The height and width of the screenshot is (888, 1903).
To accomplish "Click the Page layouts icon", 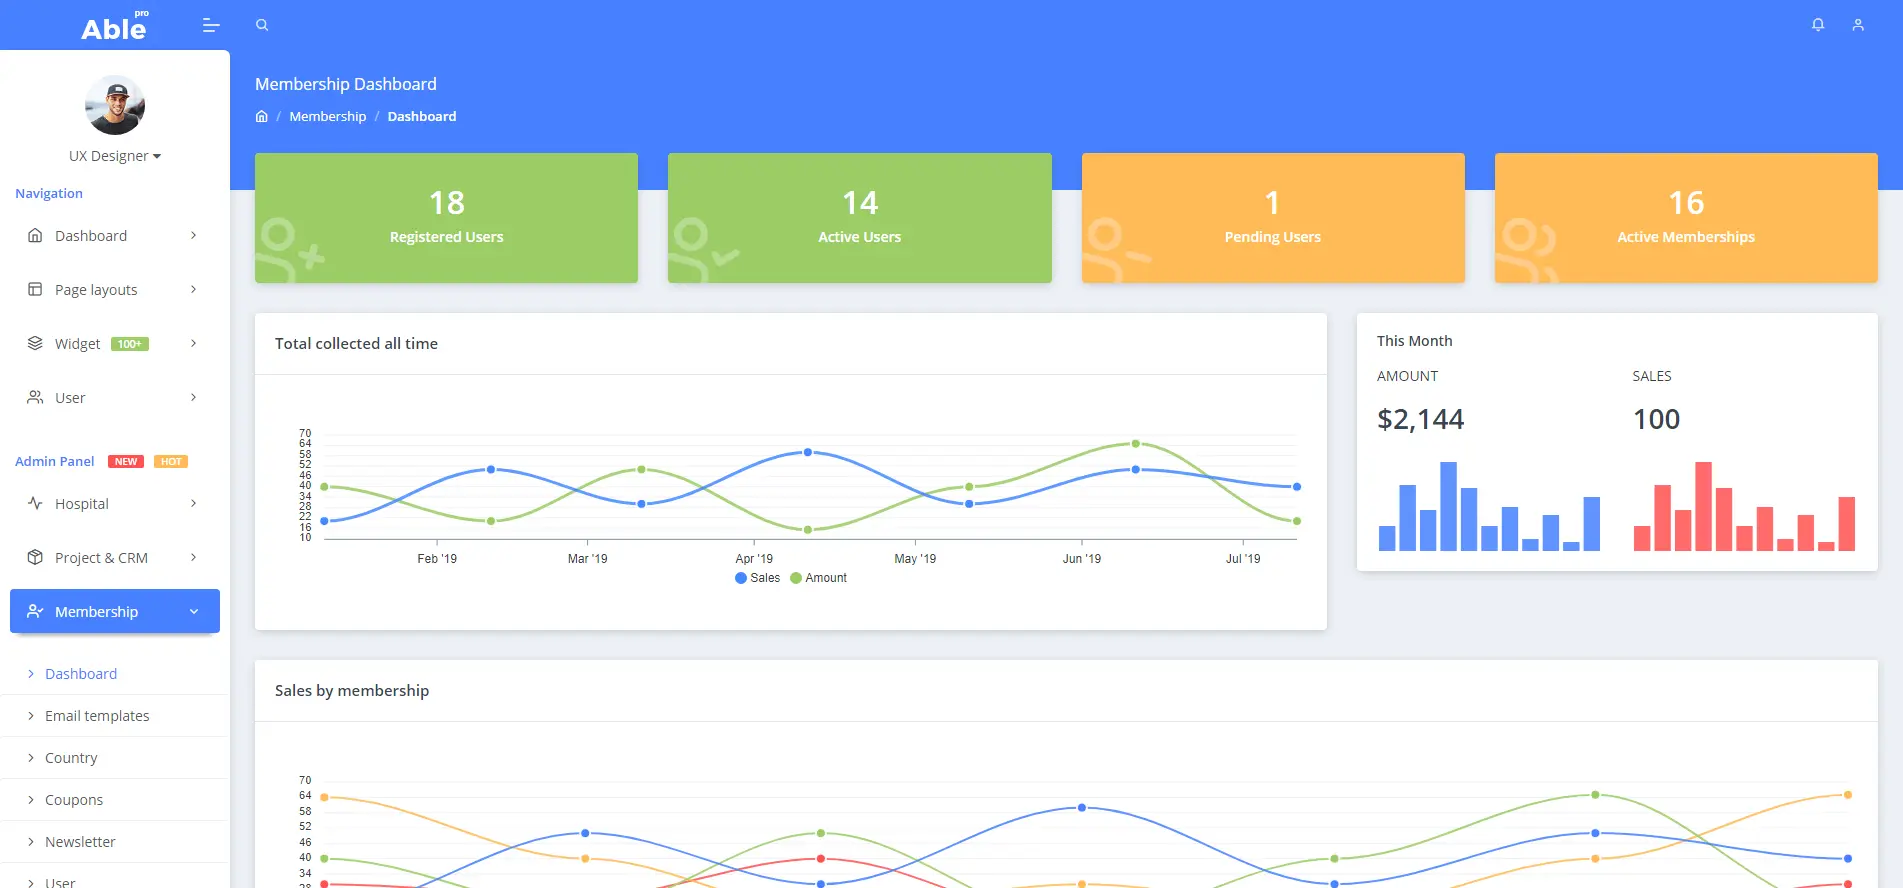I will click(35, 289).
